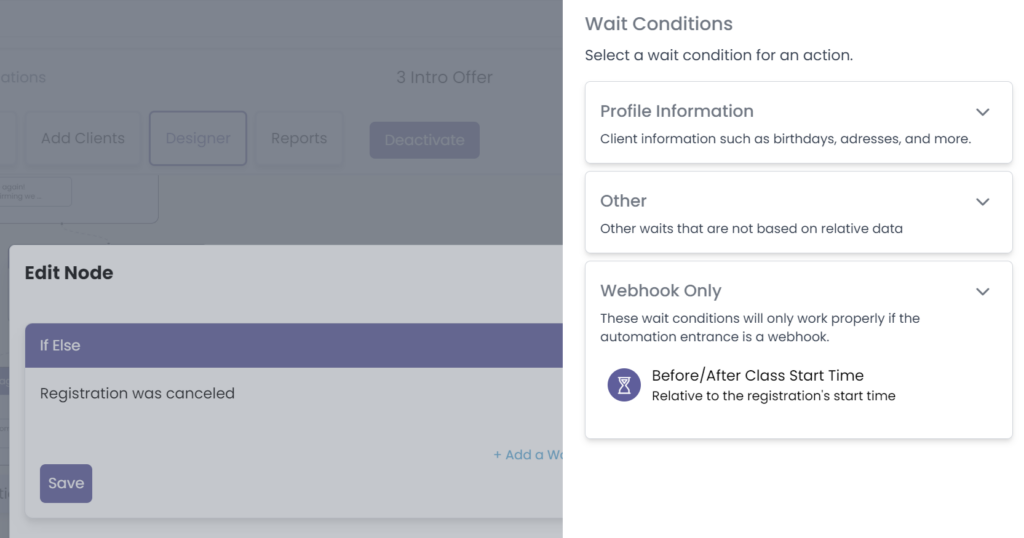Screen dimensions: 1024x538
Task: Click the '+ Add a W…' link
Action: (529, 455)
